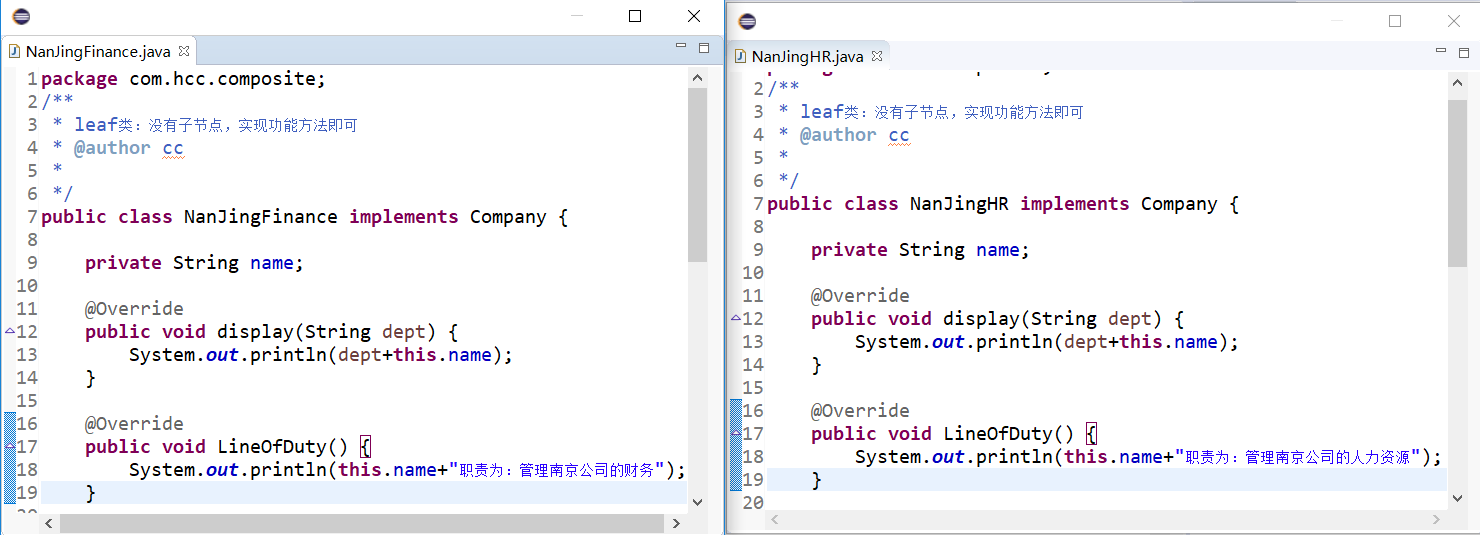
Task: Maximize the editor area in NanJingHR window
Action: 1462,51
